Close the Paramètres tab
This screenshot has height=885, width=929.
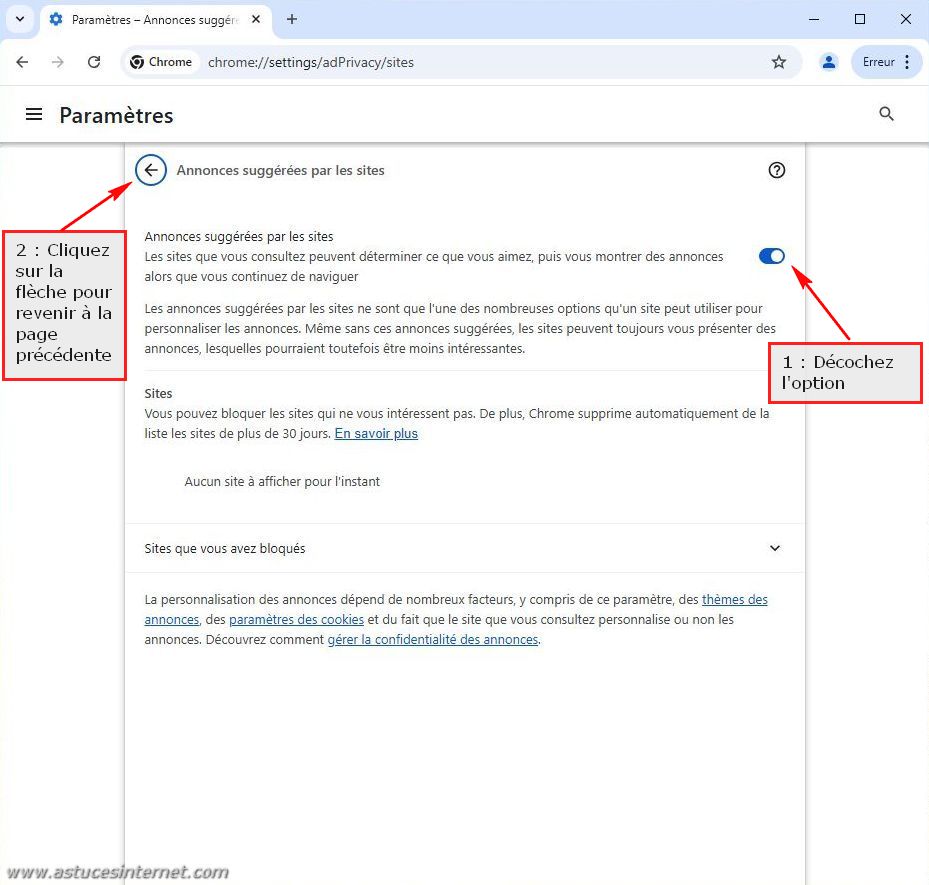click(256, 20)
